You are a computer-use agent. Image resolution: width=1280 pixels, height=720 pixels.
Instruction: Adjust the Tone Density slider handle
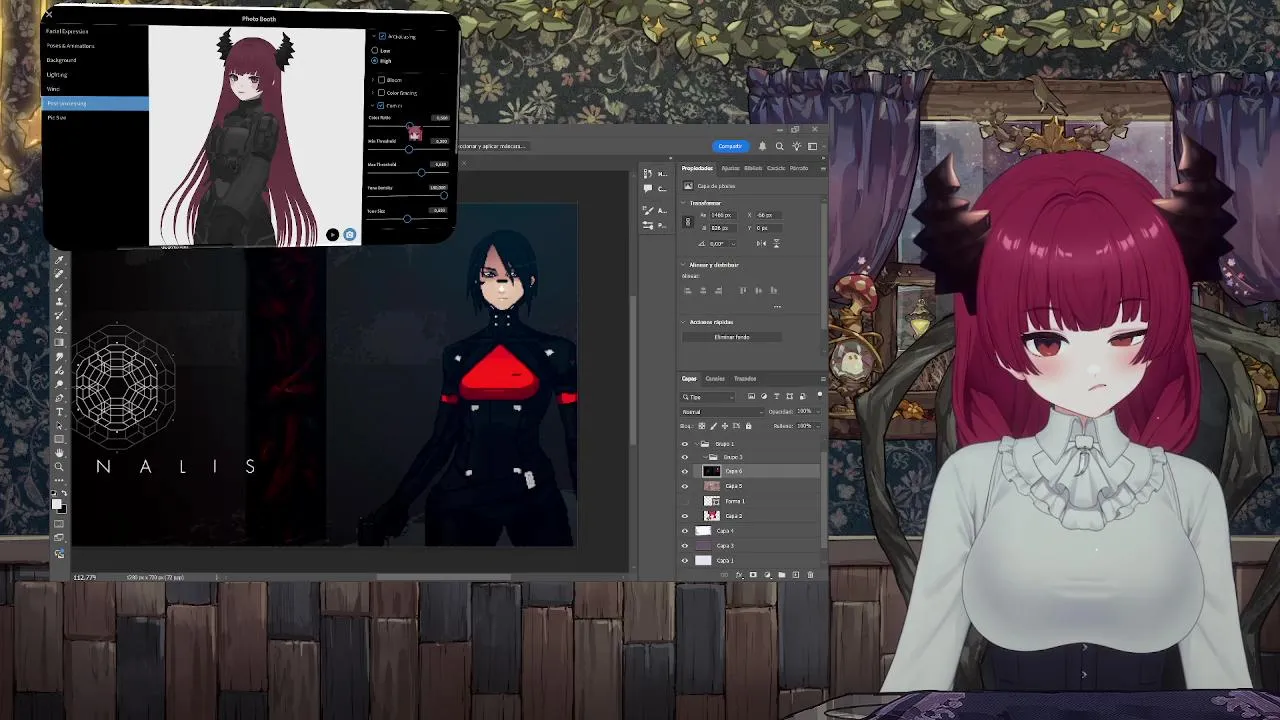tap(444, 195)
